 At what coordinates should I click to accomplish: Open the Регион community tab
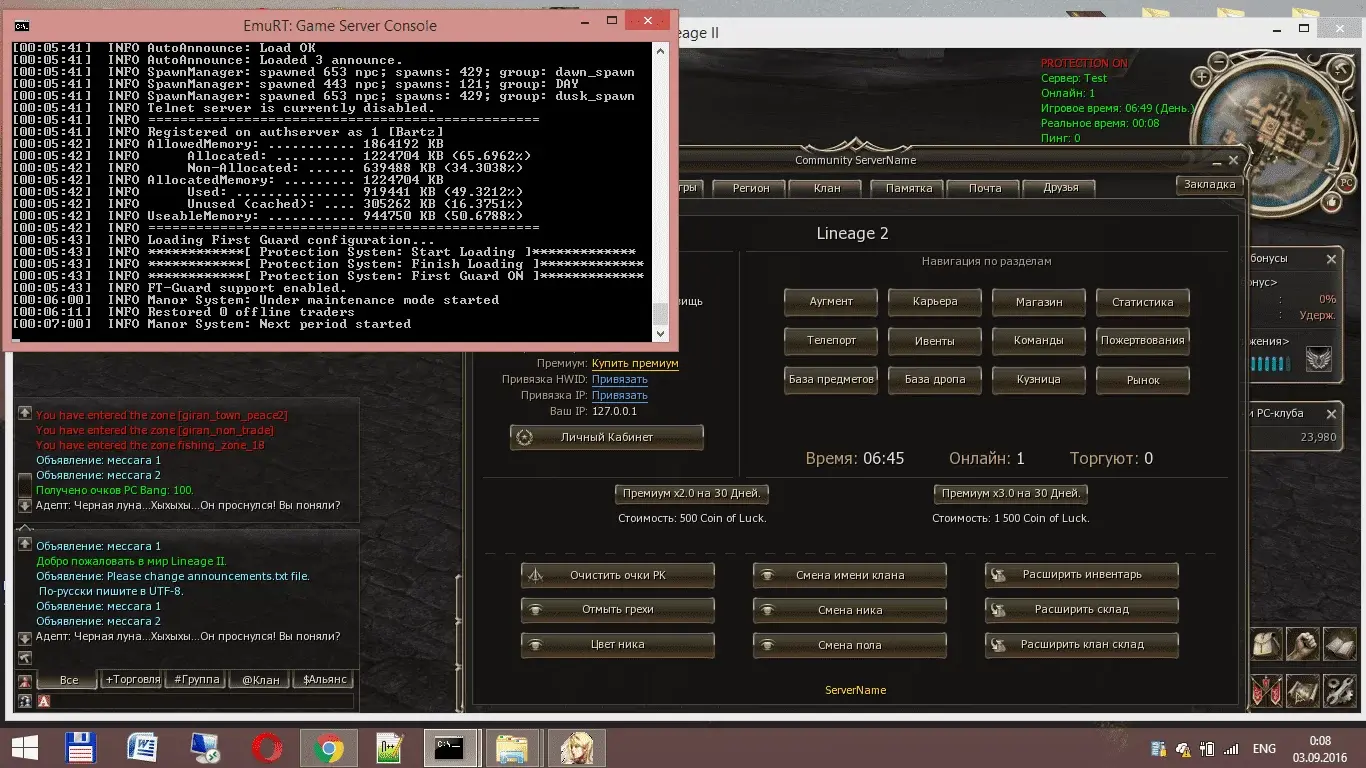pos(751,188)
